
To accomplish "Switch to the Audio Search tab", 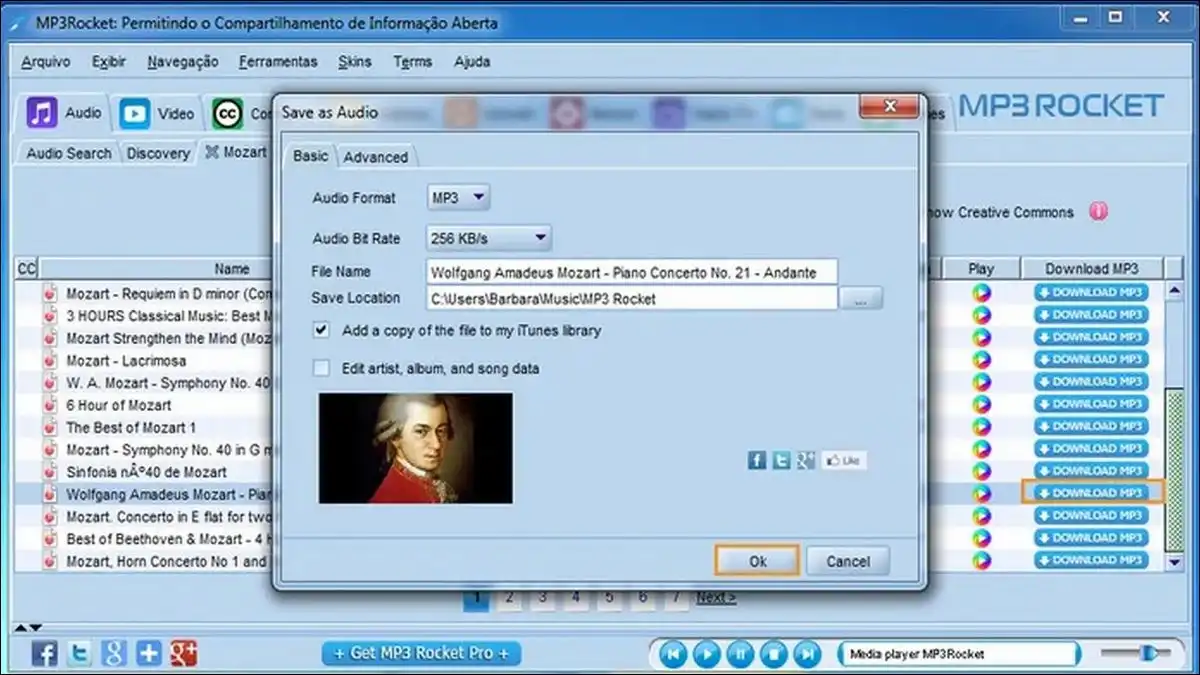I will pyautogui.click(x=69, y=153).
